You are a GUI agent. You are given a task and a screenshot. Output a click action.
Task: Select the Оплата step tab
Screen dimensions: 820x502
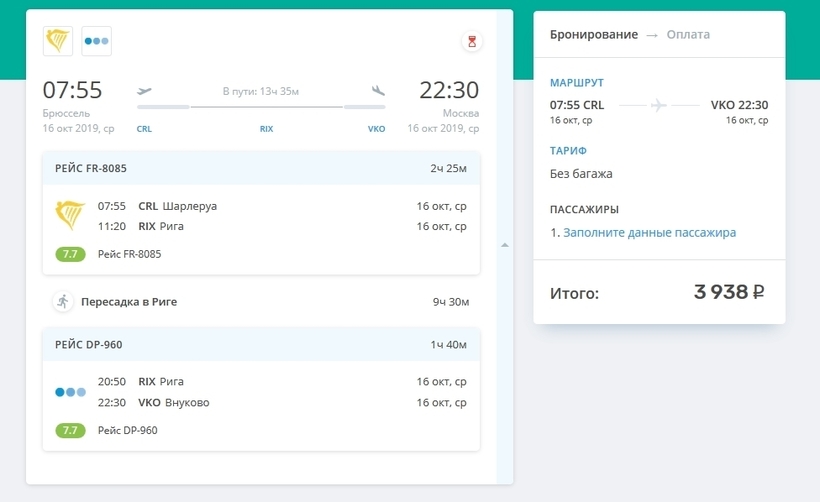(x=688, y=35)
